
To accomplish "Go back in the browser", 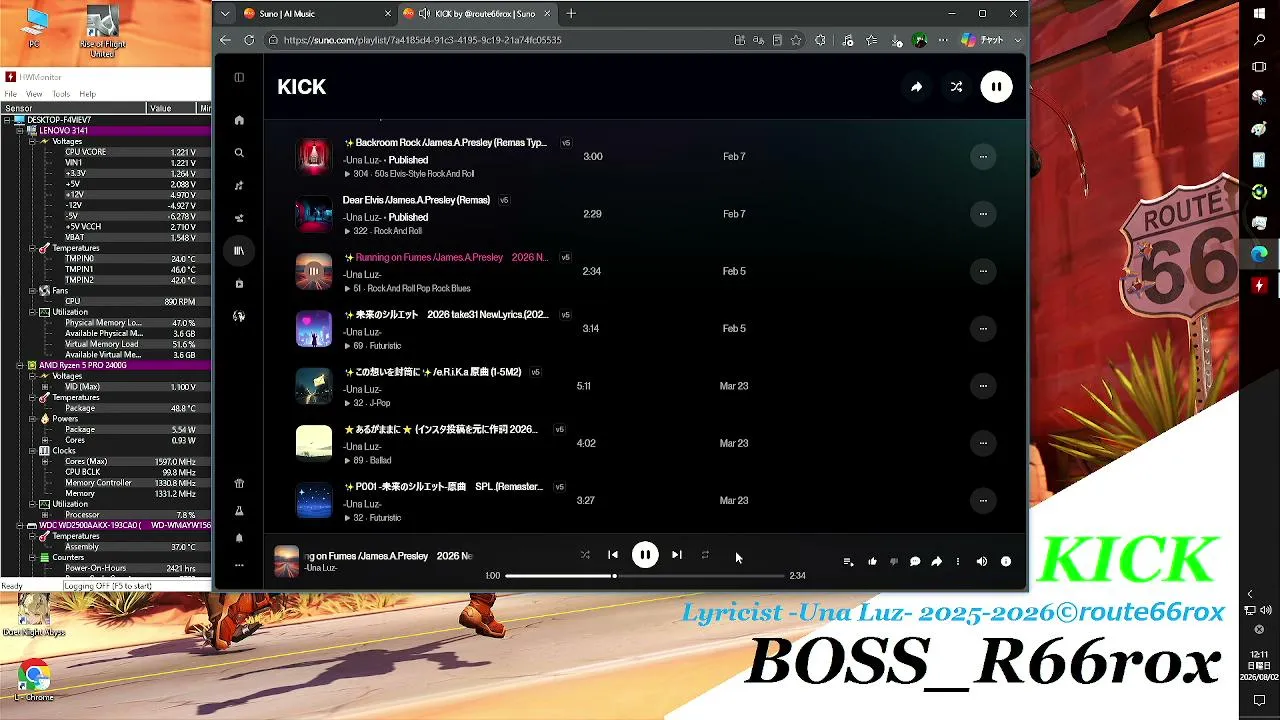I will point(225,40).
